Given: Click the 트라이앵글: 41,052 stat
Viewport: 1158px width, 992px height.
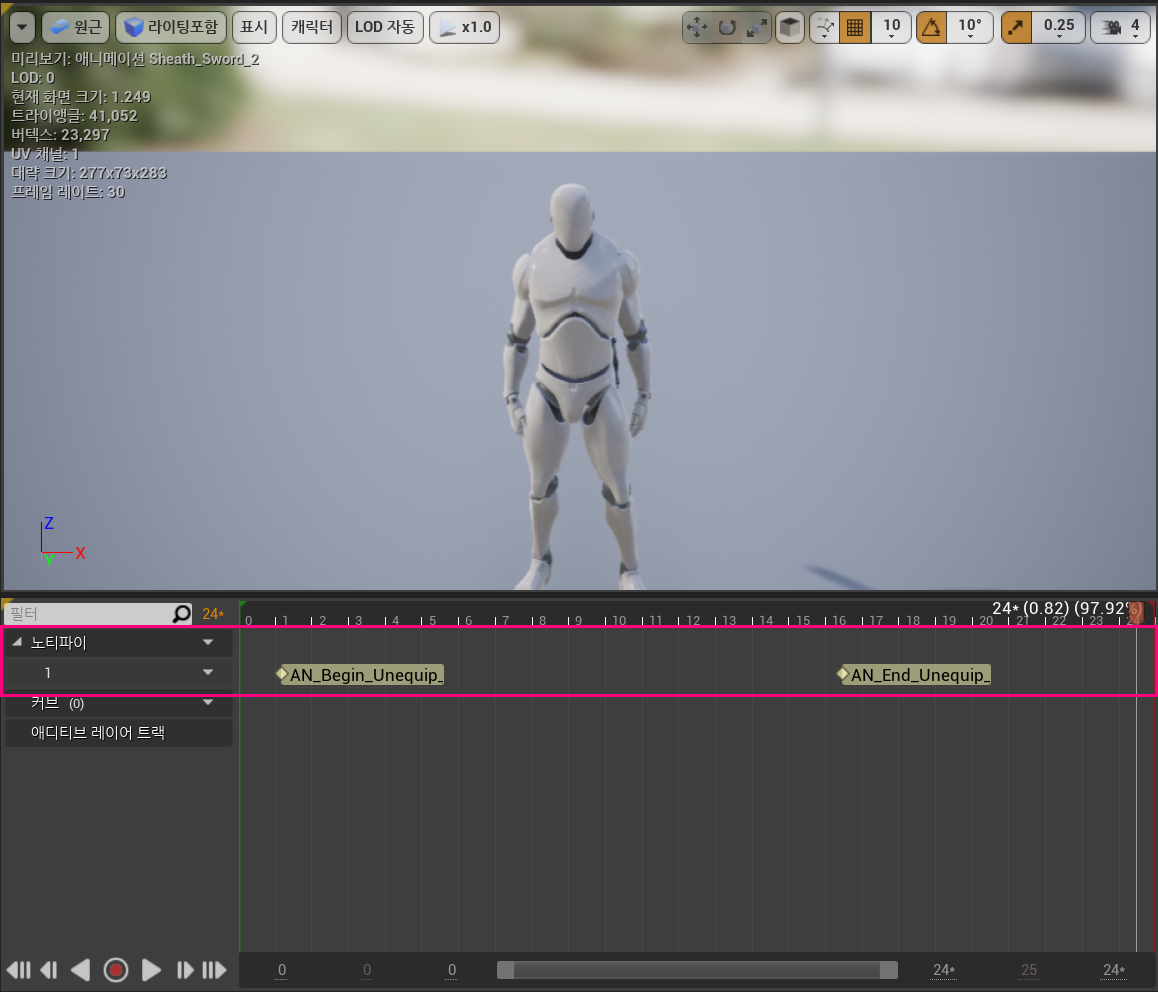Looking at the screenshot, I should tap(74, 116).
